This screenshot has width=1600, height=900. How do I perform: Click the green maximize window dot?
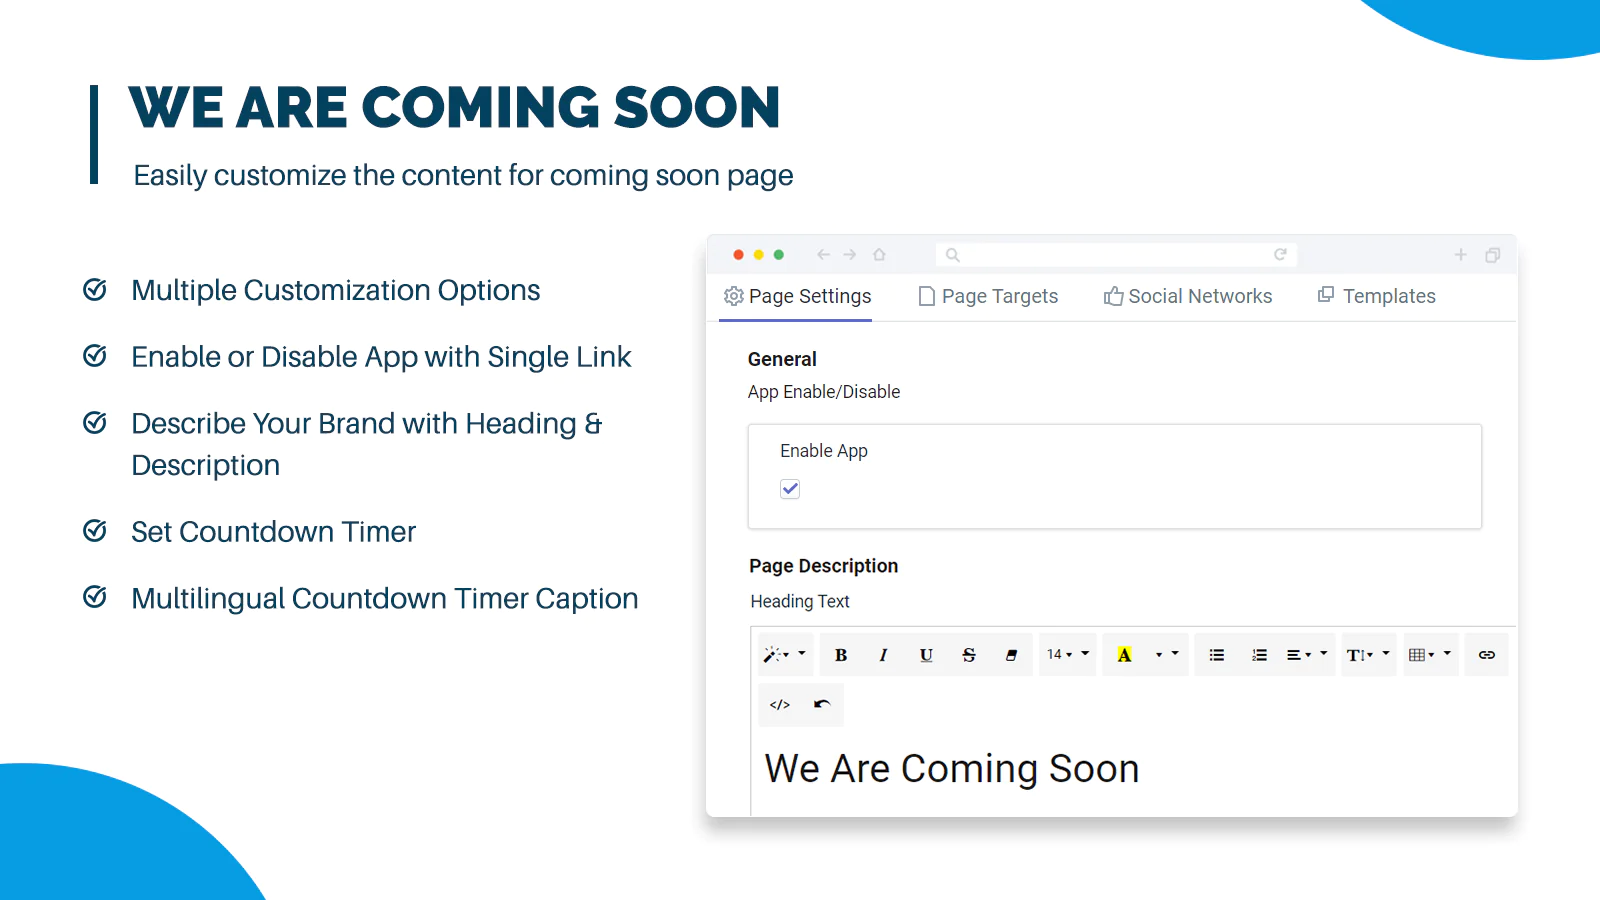click(779, 255)
